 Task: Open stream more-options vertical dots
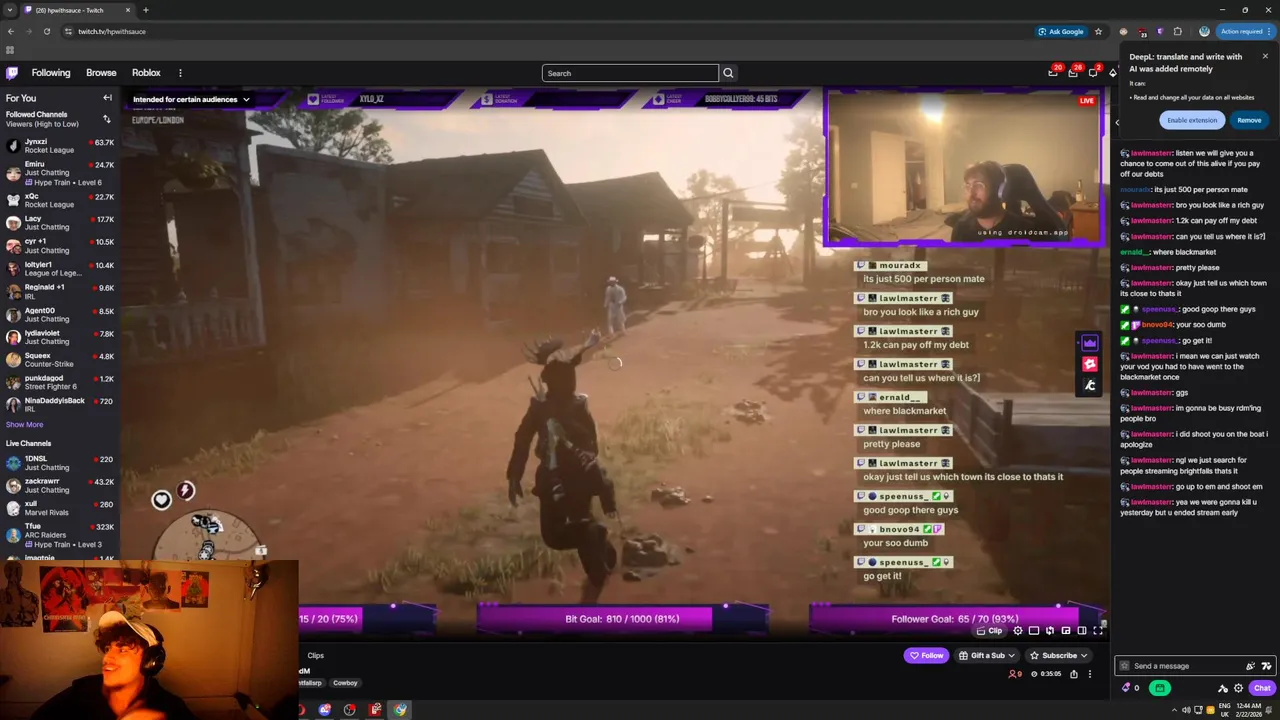click(x=1090, y=674)
